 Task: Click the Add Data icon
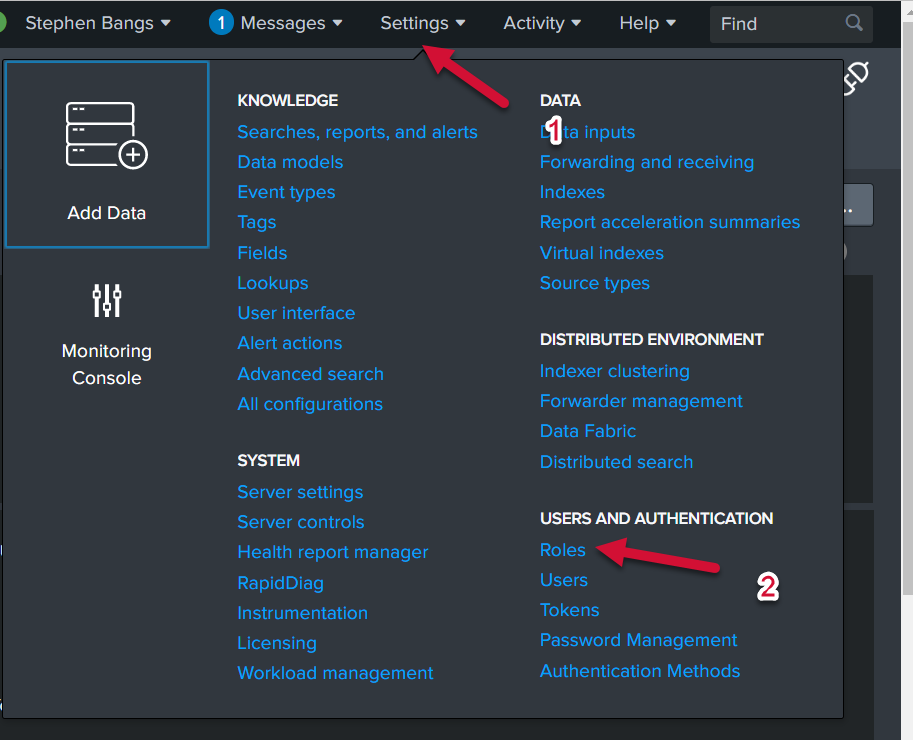click(106, 135)
